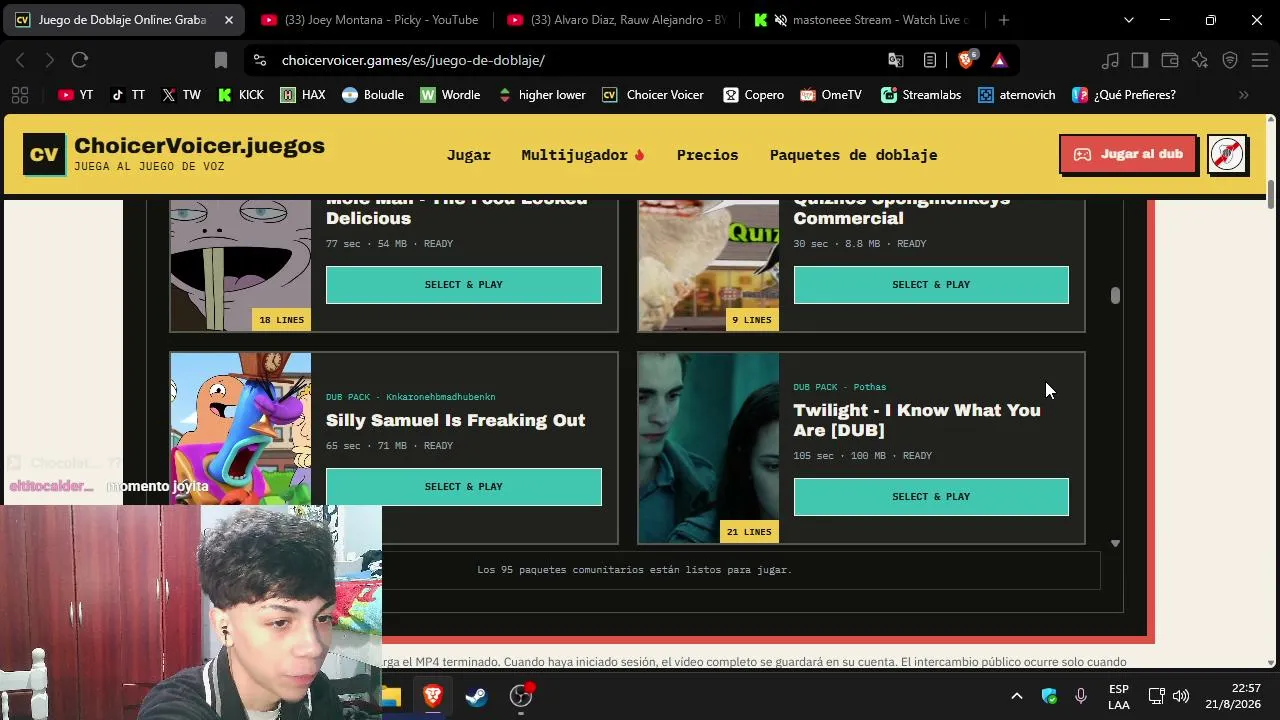Open the Boludle bookmark

[x=373, y=95]
